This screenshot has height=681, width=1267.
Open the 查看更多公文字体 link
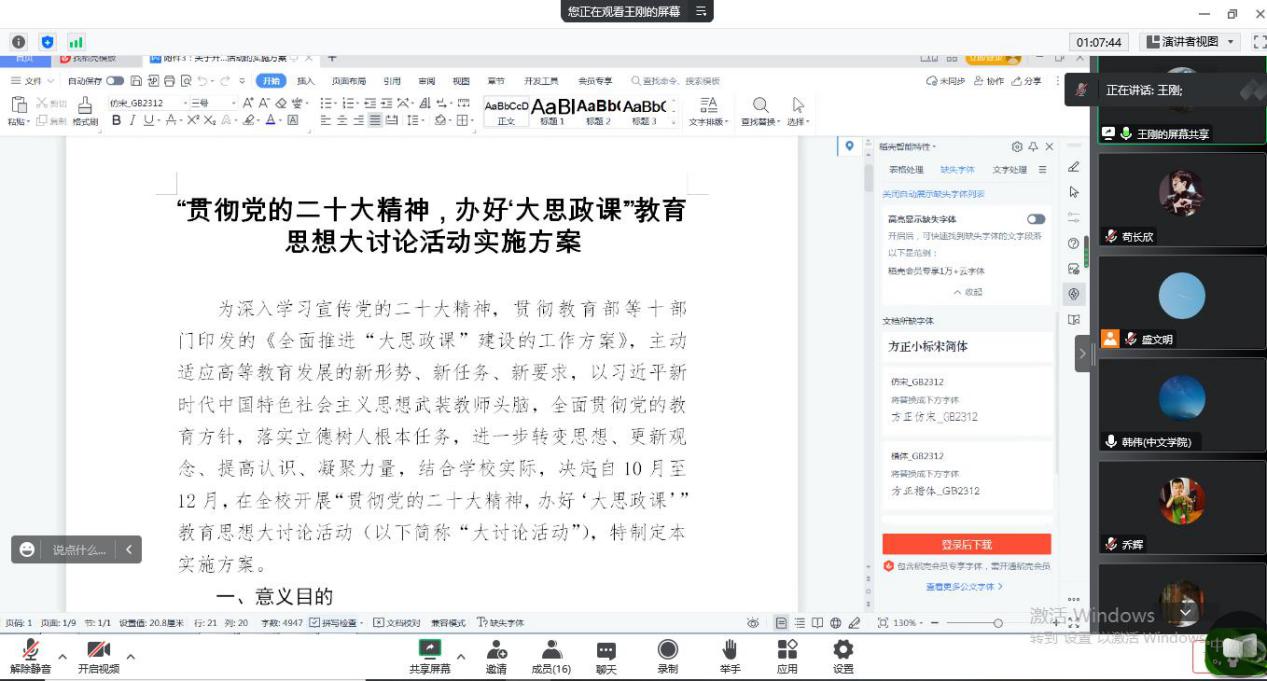click(x=963, y=587)
